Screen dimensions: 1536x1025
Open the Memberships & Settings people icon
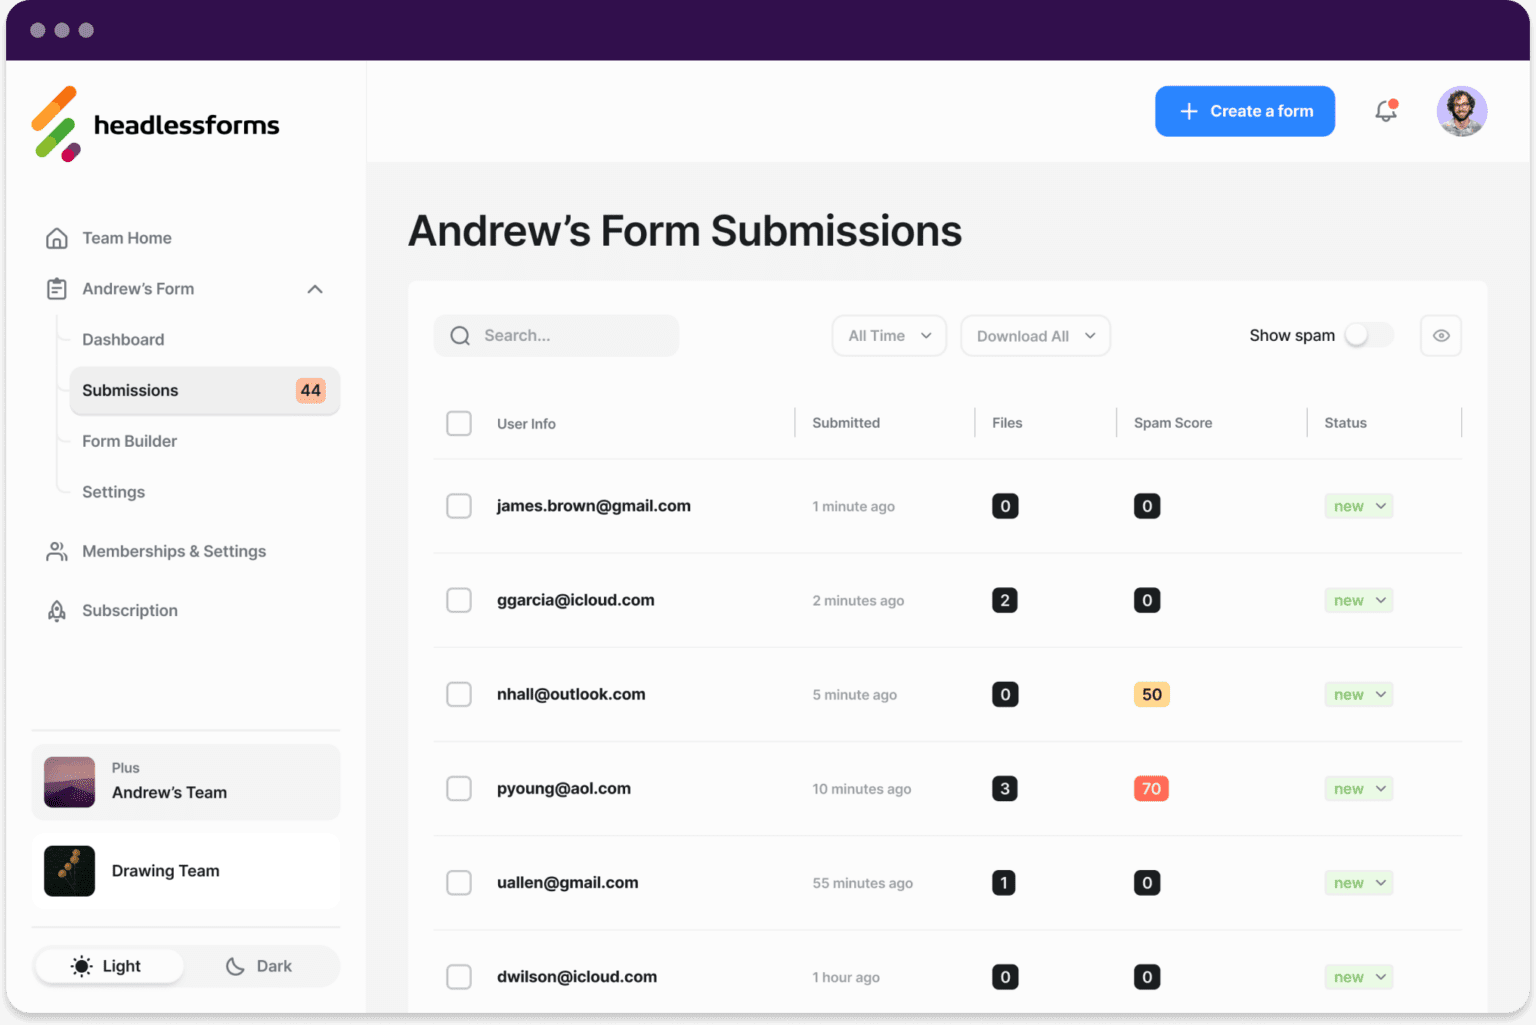pyautogui.click(x=57, y=551)
